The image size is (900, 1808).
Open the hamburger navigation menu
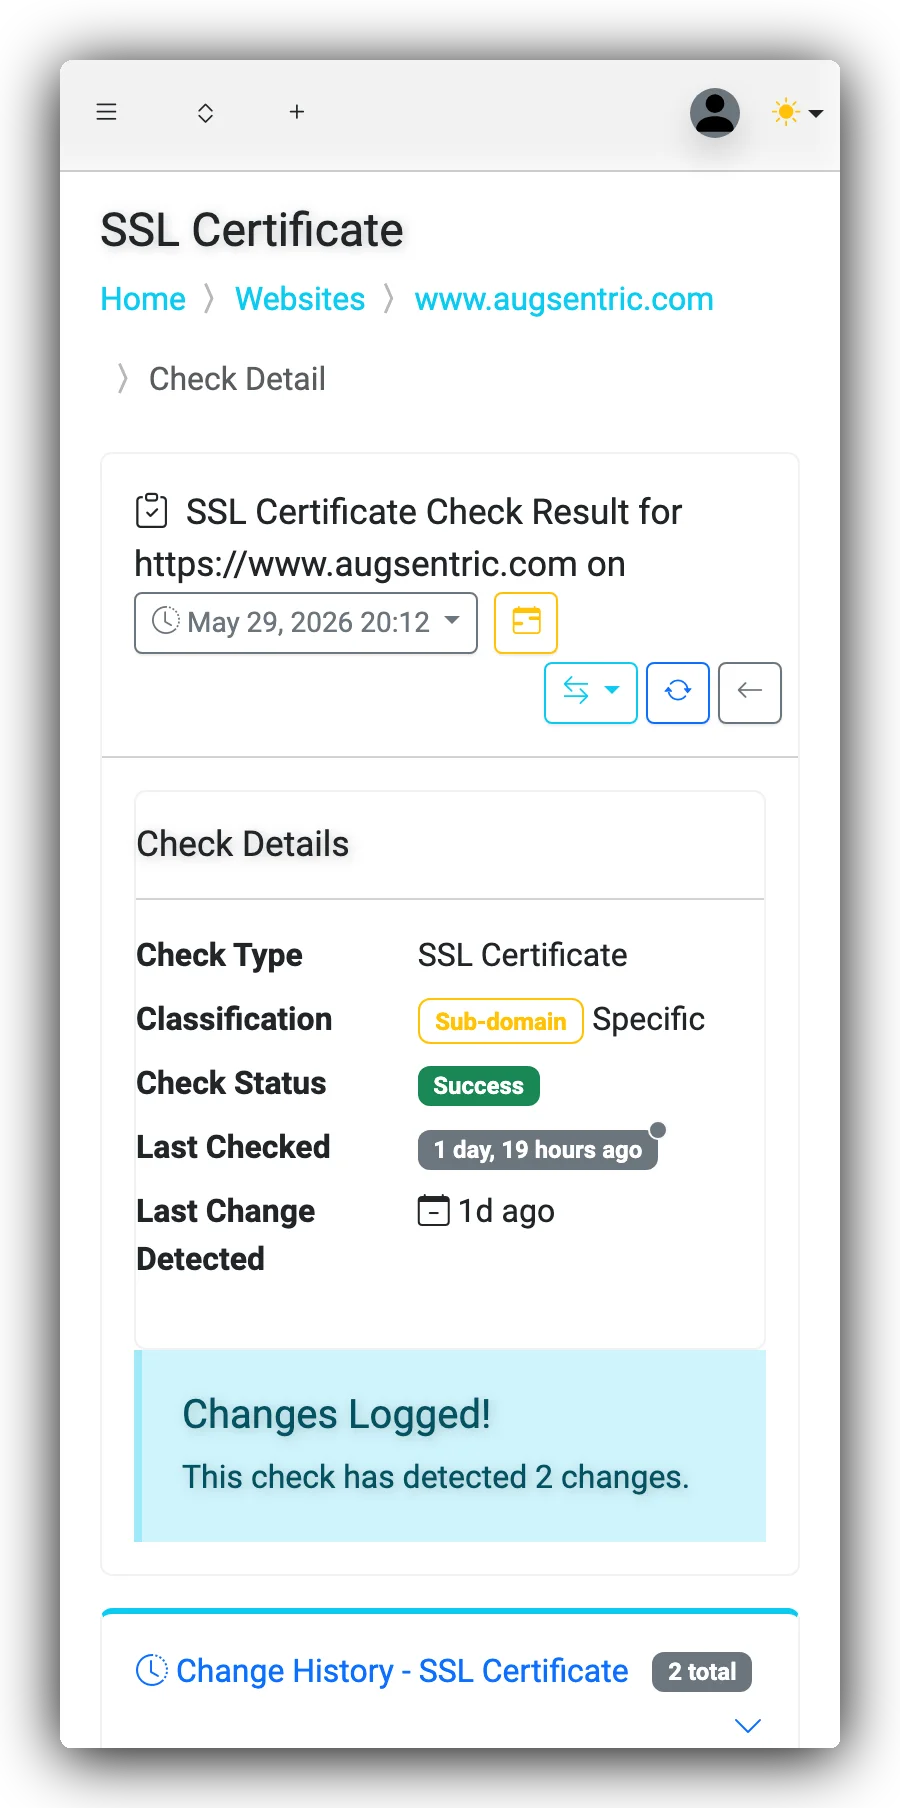pos(107,112)
